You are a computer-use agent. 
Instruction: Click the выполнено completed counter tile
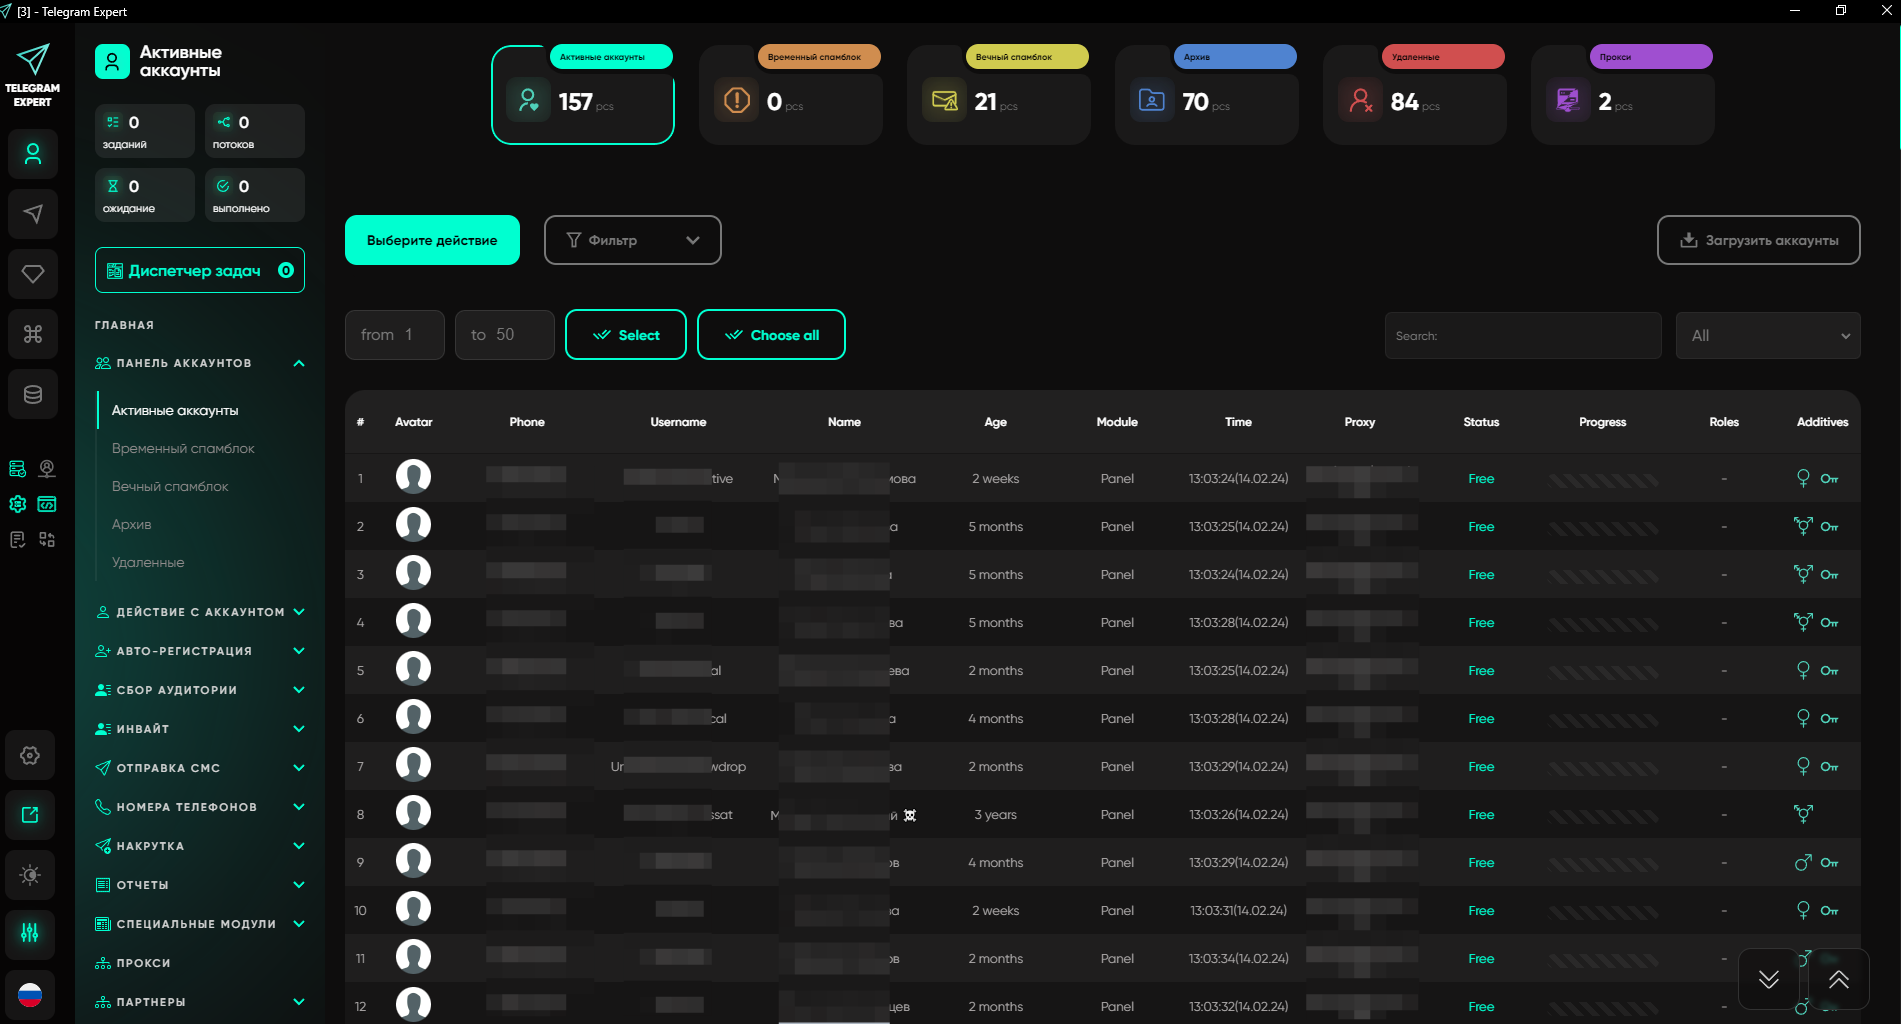pyautogui.click(x=255, y=195)
